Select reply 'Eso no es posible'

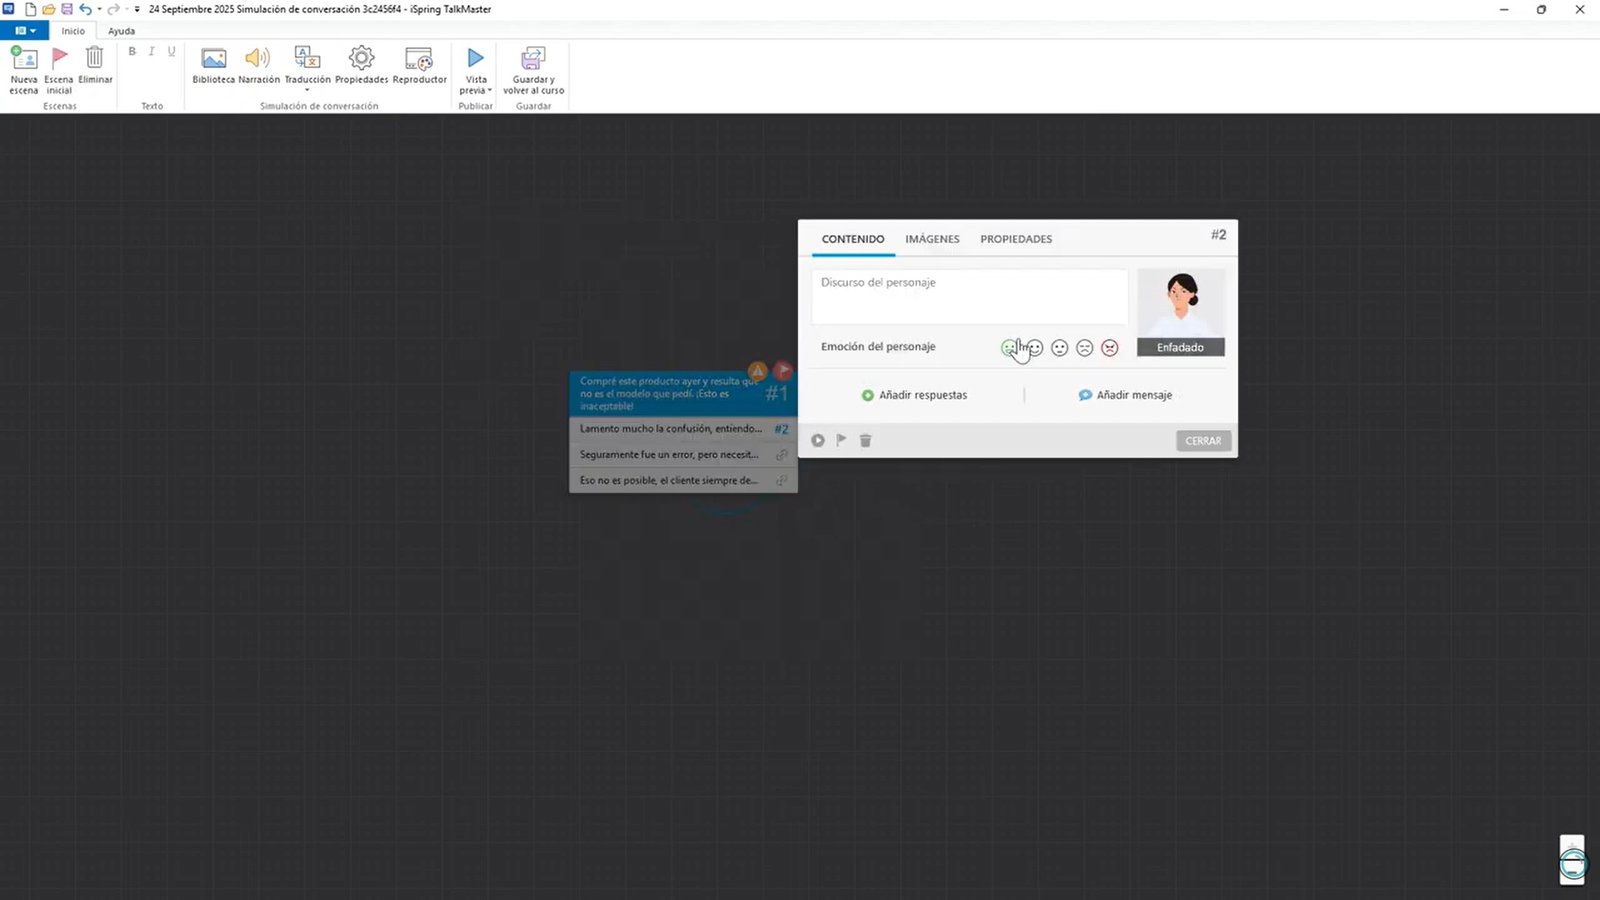click(683, 481)
